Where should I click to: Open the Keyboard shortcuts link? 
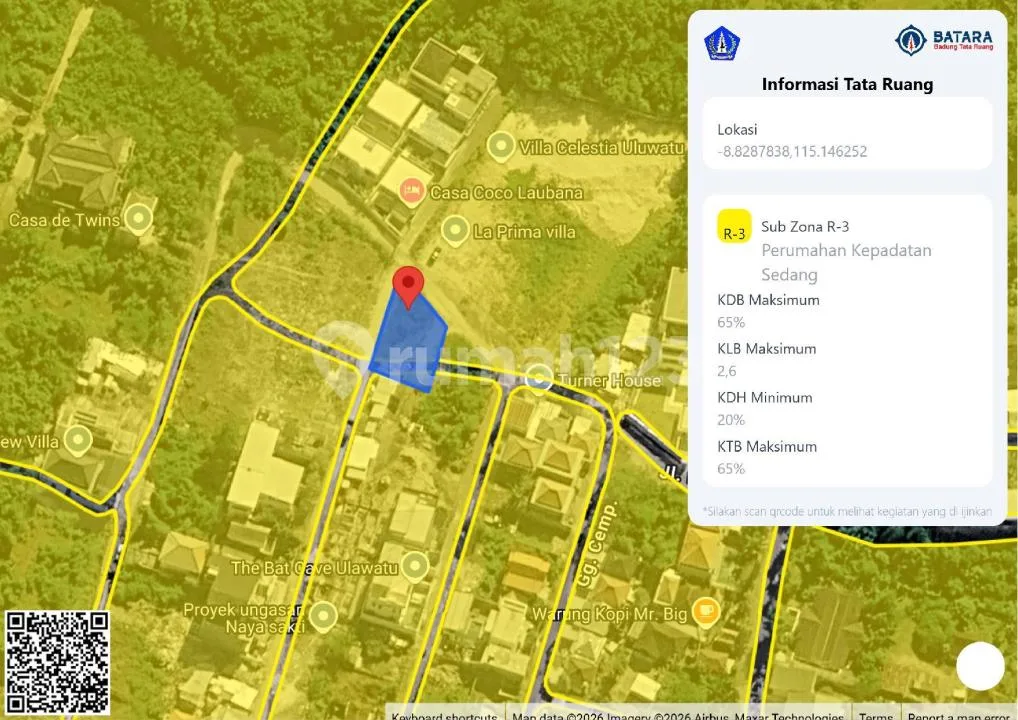coord(444,715)
